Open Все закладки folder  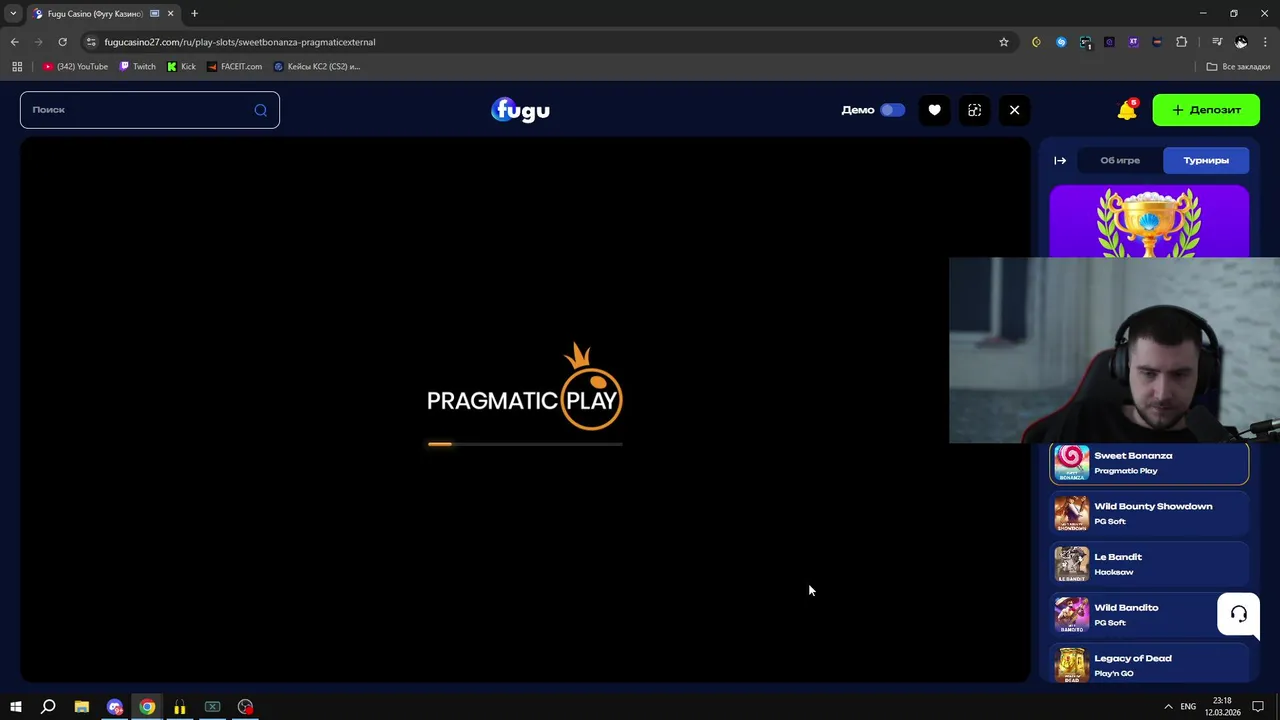1238,66
